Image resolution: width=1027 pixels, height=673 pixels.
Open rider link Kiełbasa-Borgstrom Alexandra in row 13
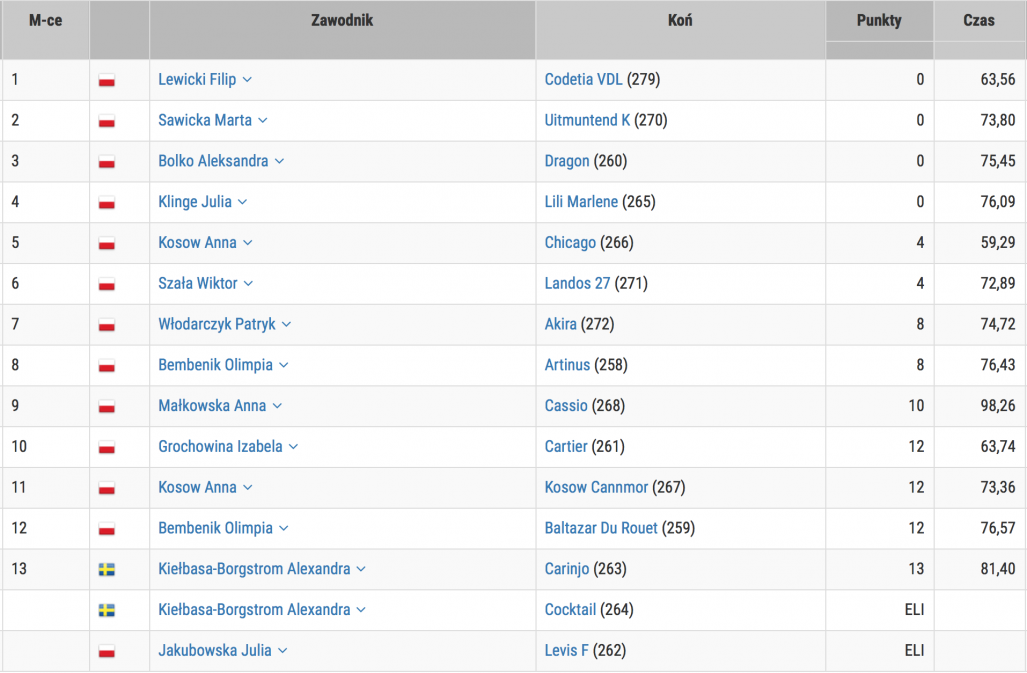click(x=254, y=569)
